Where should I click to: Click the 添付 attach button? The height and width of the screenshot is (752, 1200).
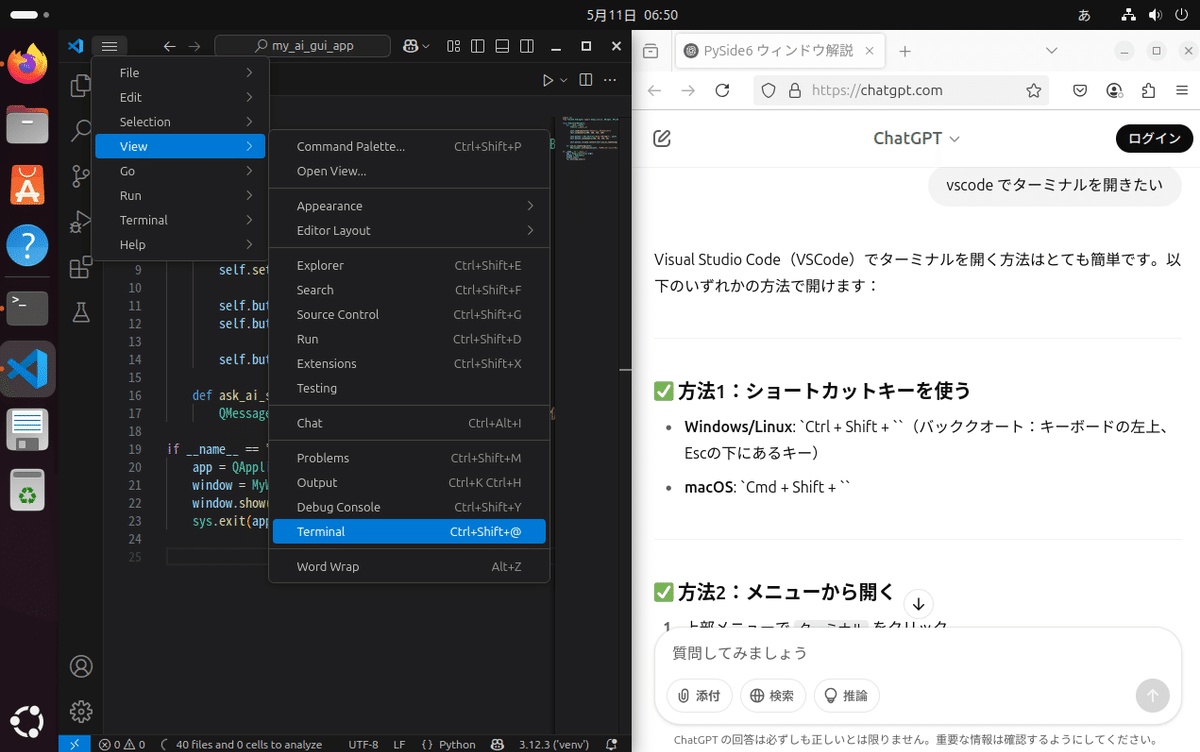[700, 695]
